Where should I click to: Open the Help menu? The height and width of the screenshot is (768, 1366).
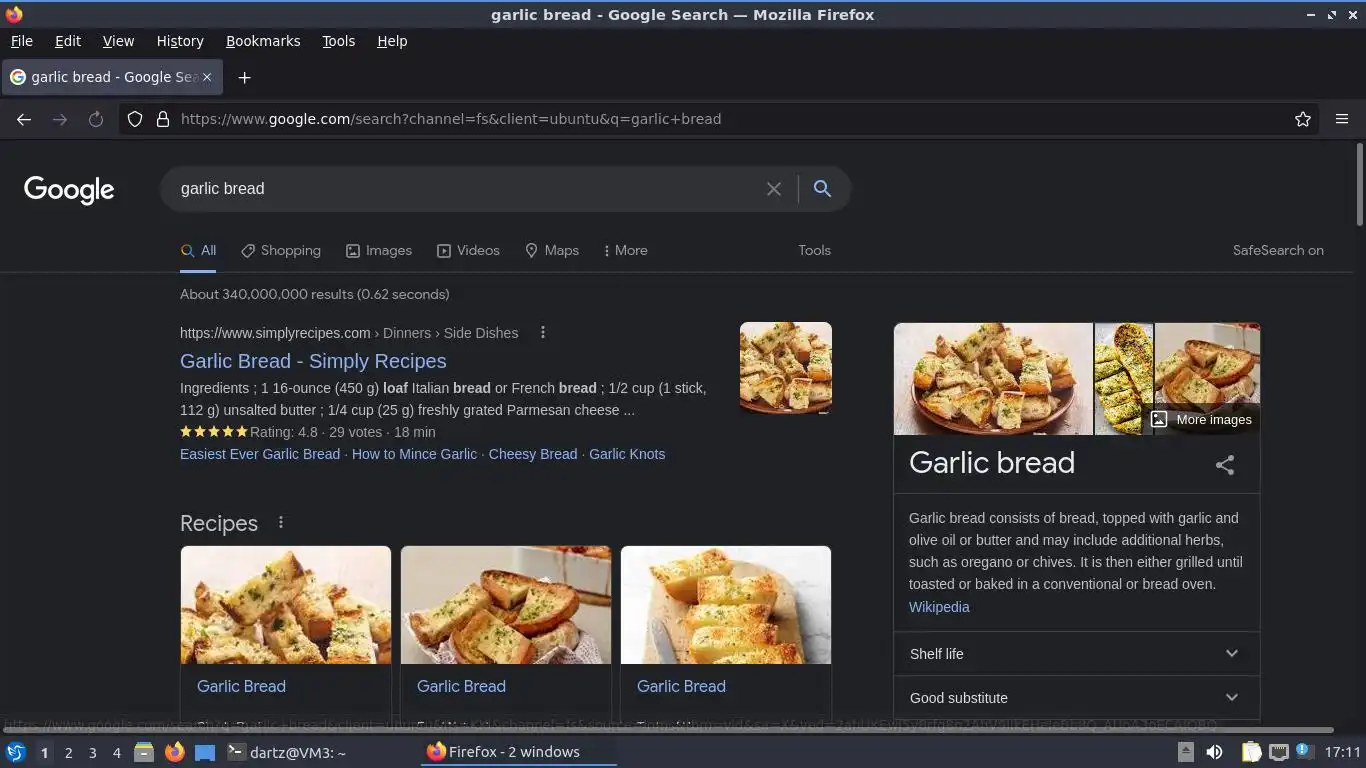(x=392, y=41)
